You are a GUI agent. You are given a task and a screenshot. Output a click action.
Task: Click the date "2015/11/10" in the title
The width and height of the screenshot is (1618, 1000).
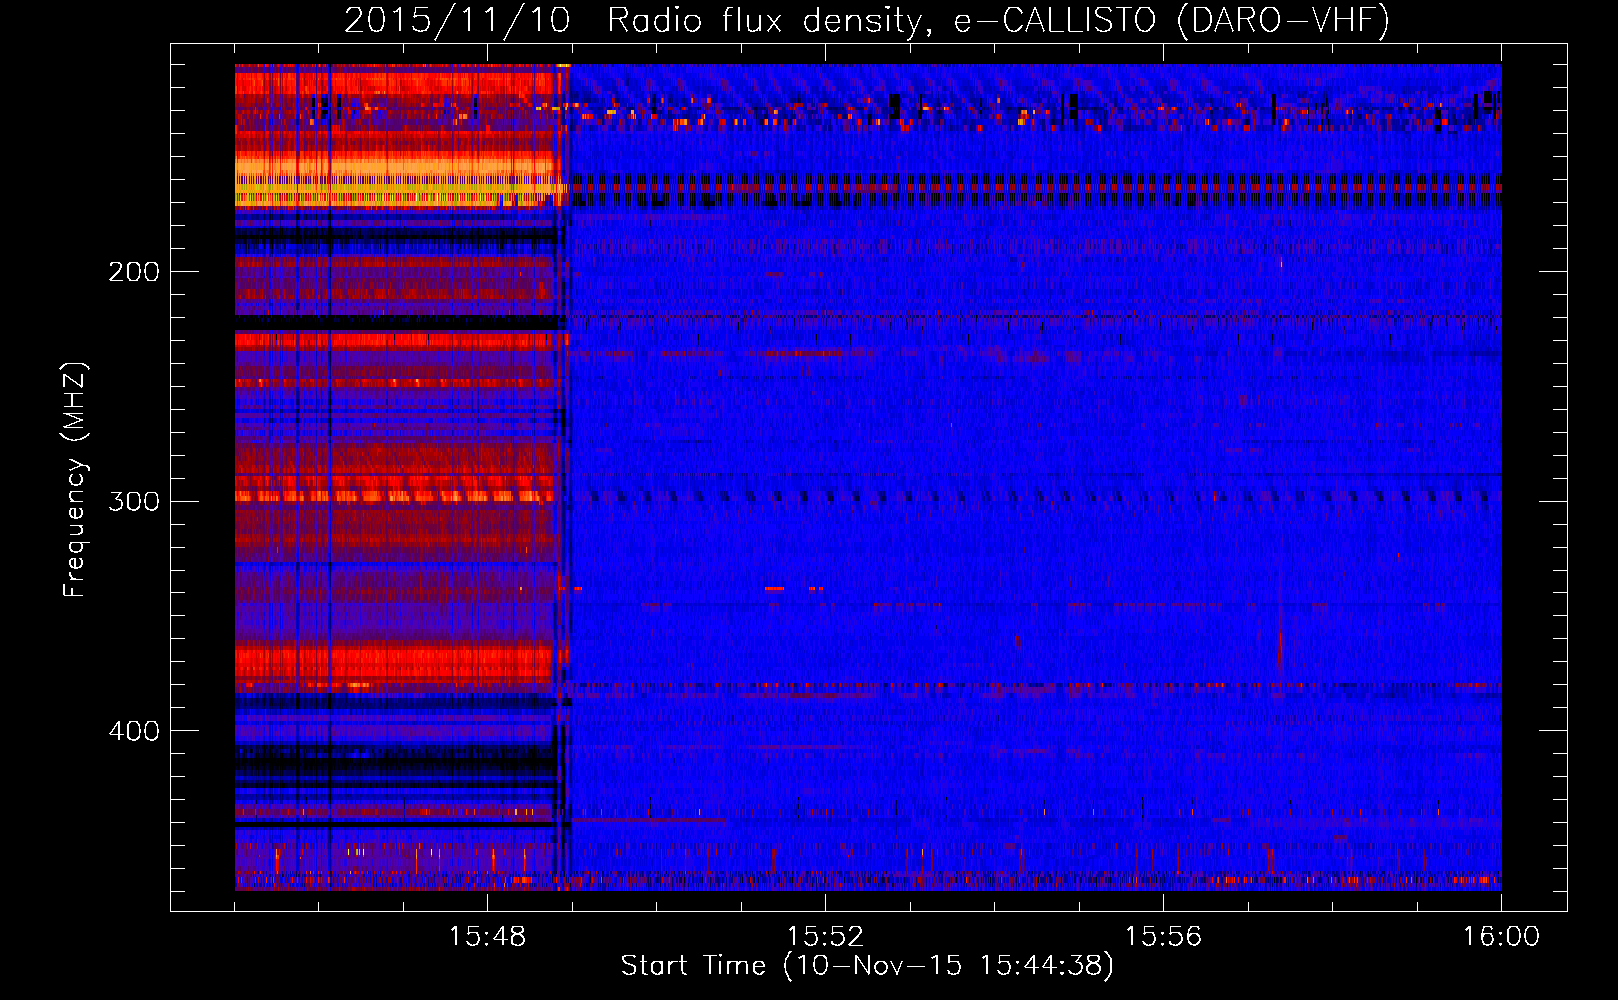click(x=458, y=20)
